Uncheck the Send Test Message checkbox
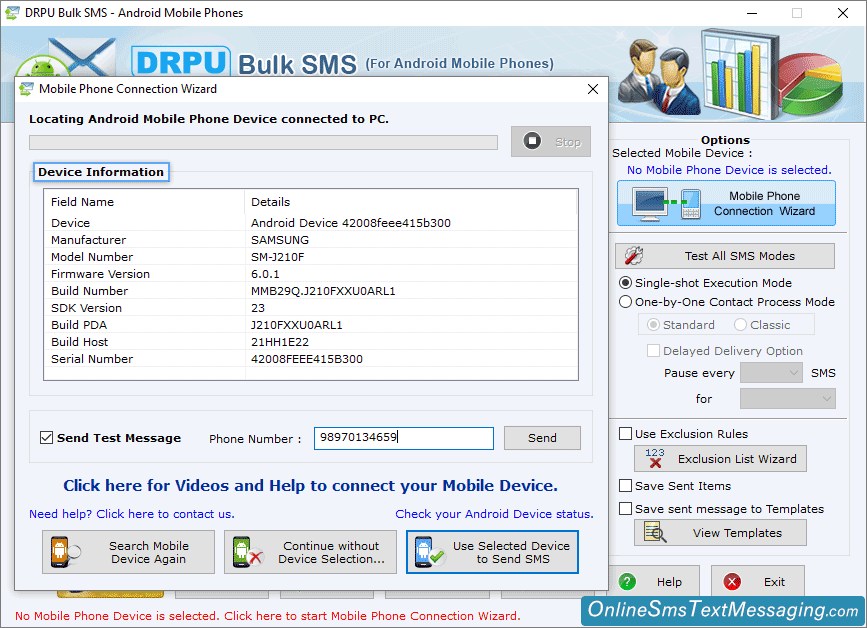867x628 pixels. 46,438
